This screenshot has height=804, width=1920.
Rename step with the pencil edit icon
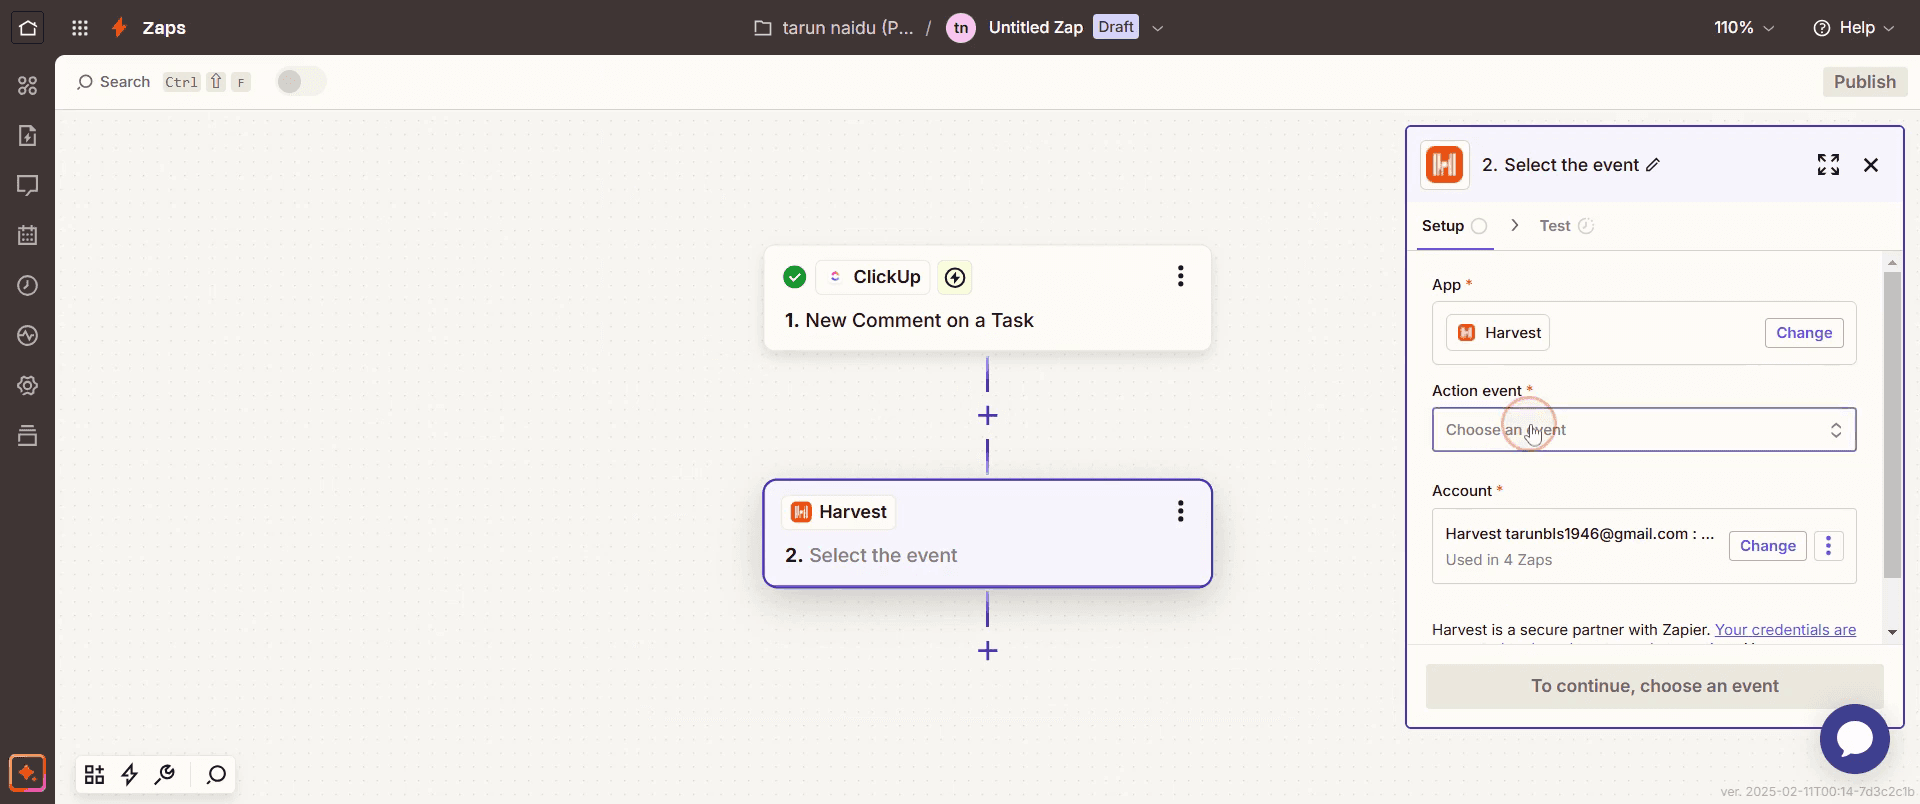click(1653, 165)
